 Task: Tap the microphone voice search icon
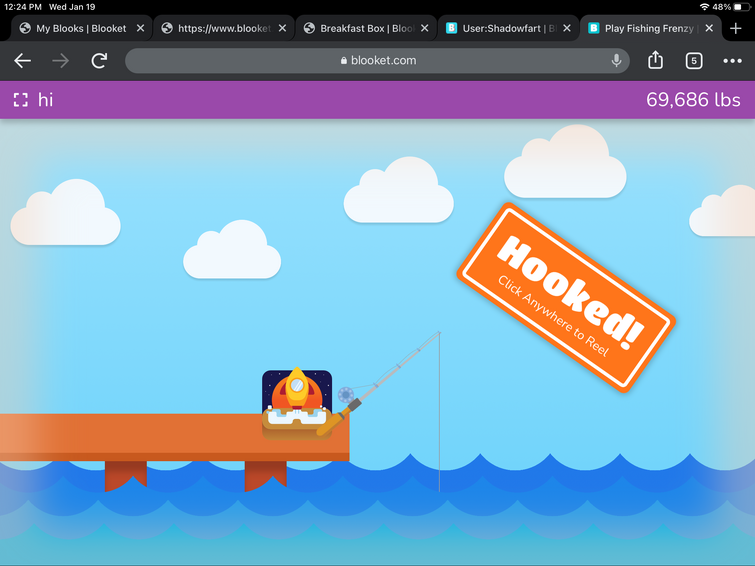pos(616,61)
